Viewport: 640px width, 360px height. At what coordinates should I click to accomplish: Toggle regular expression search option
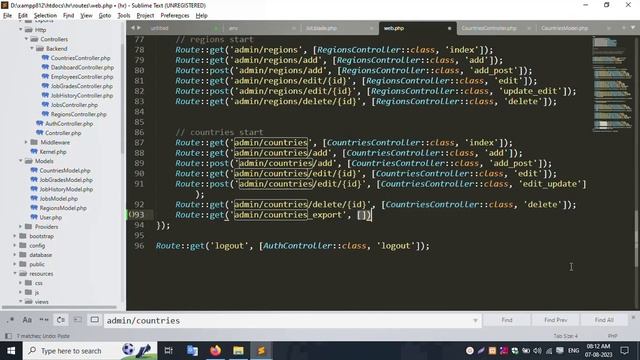coord(10,320)
